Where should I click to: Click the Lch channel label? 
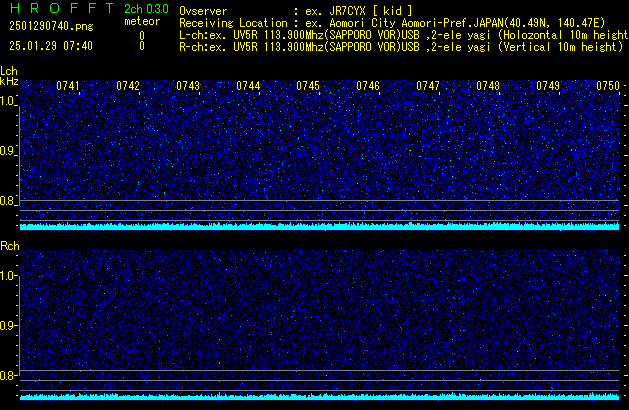[9, 71]
